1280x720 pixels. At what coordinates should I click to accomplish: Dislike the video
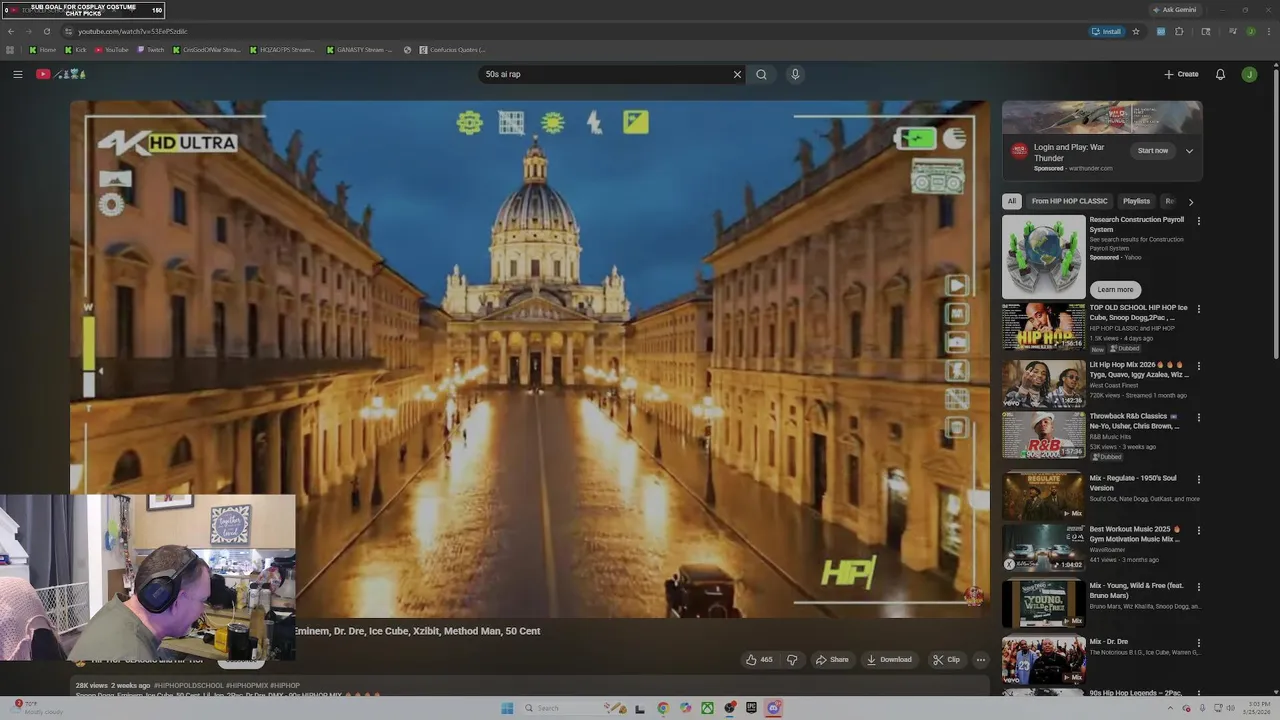click(x=792, y=659)
